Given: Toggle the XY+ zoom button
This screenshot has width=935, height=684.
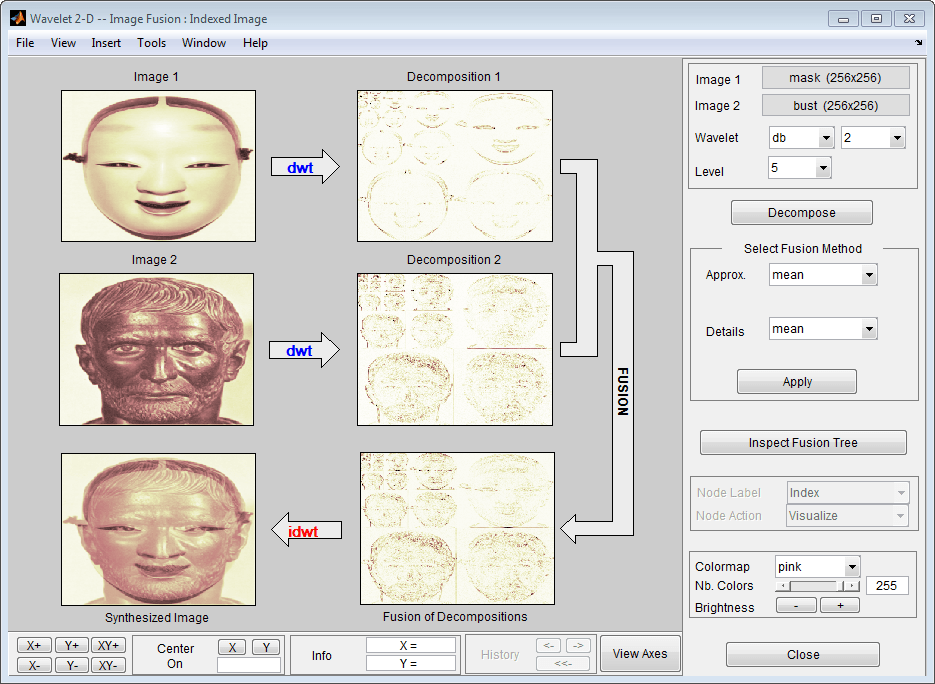Looking at the screenshot, I should click(109, 645).
